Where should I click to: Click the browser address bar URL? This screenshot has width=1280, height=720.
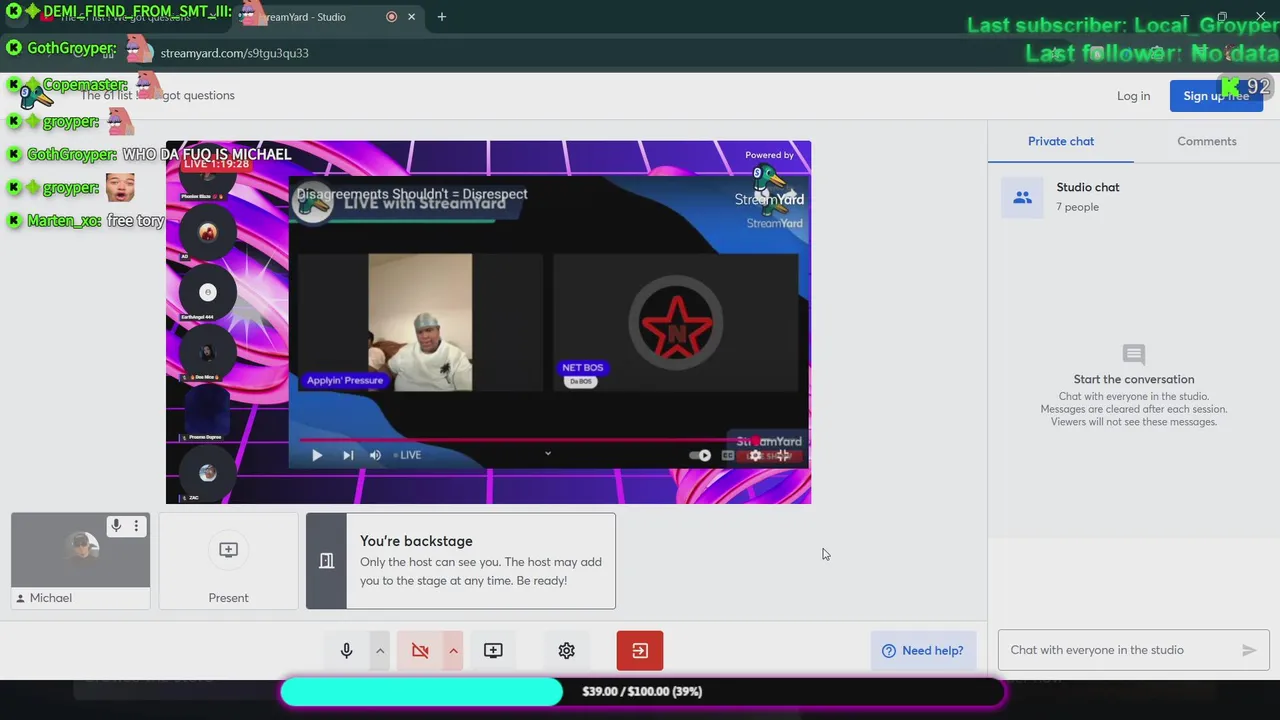tap(234, 53)
